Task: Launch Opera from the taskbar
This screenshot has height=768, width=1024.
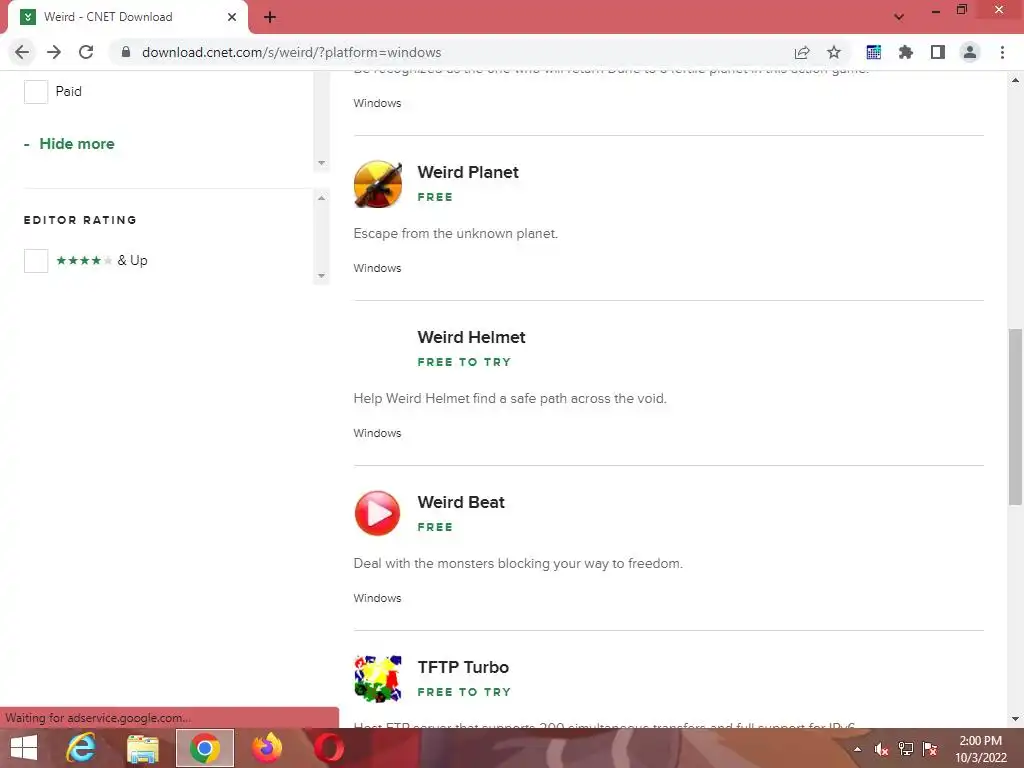Action: click(x=329, y=748)
